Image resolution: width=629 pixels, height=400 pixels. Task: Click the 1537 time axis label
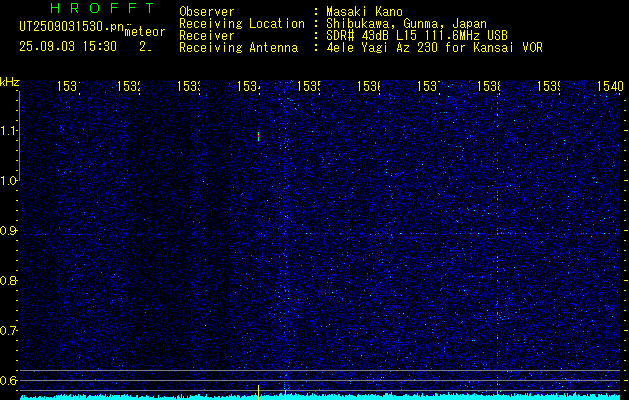tap(428, 86)
